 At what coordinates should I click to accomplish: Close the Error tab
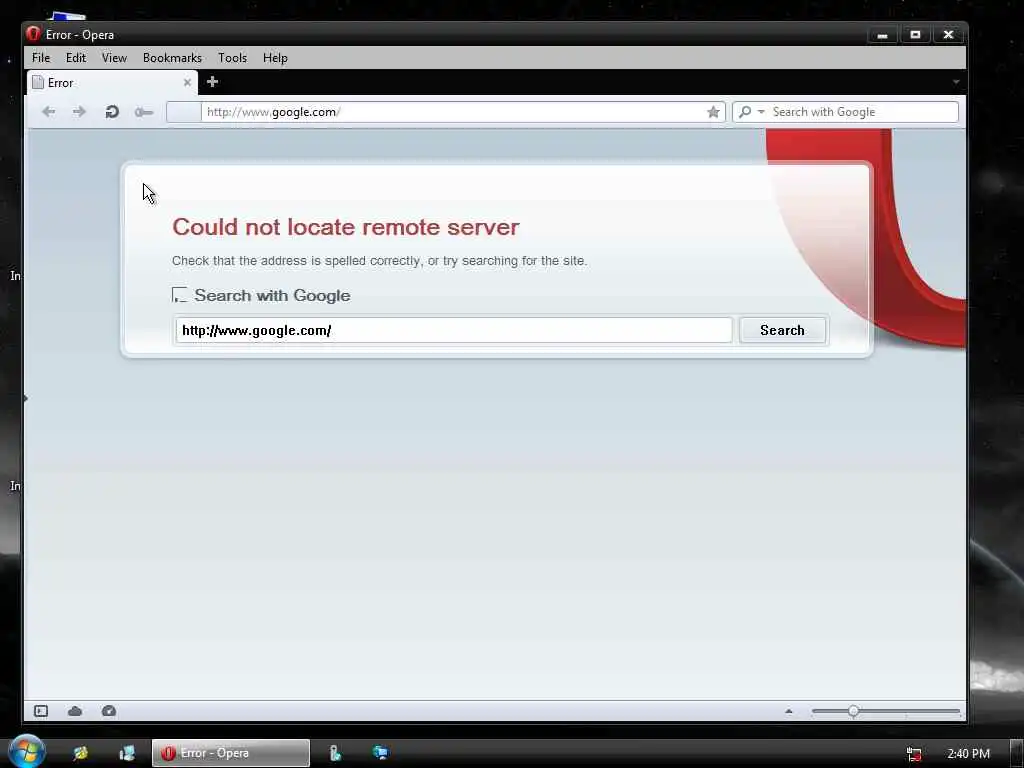coord(187,82)
